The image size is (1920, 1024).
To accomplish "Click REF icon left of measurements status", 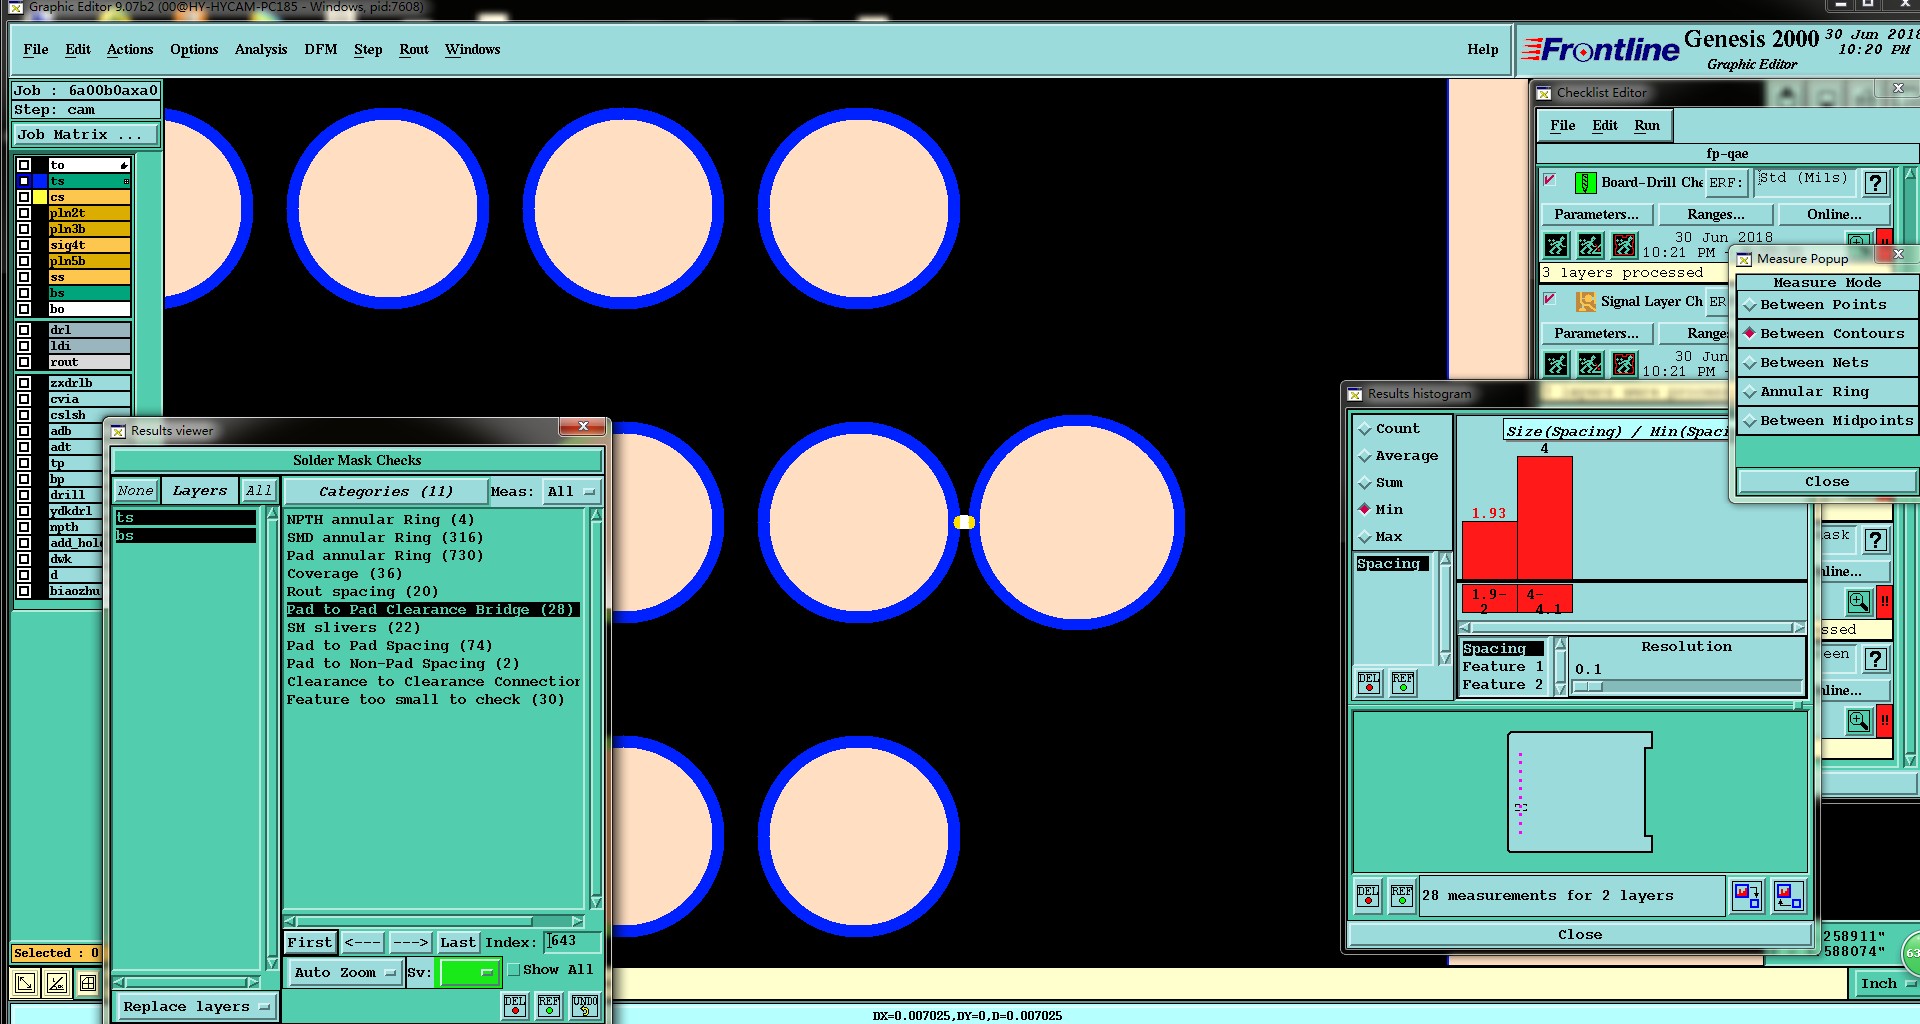I will [1402, 895].
